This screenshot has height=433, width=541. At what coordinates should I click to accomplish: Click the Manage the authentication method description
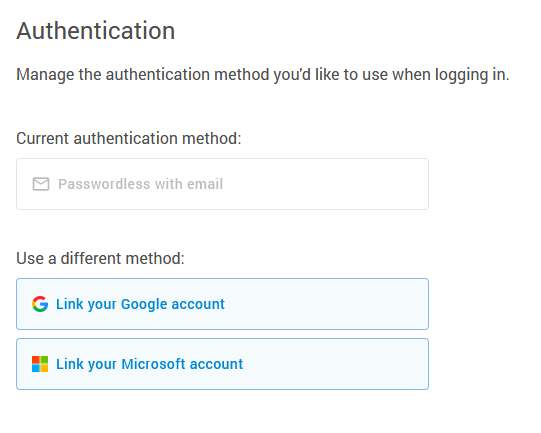coord(263,75)
